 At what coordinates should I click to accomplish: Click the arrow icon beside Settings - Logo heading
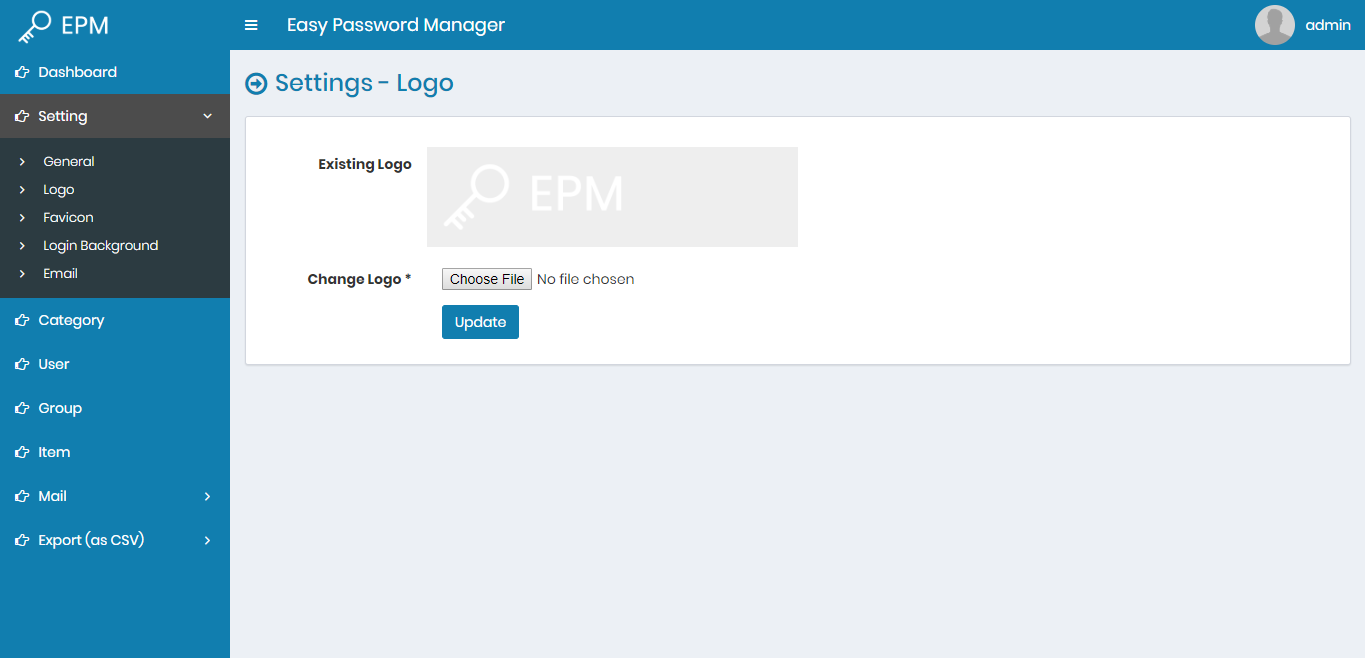pyautogui.click(x=258, y=83)
